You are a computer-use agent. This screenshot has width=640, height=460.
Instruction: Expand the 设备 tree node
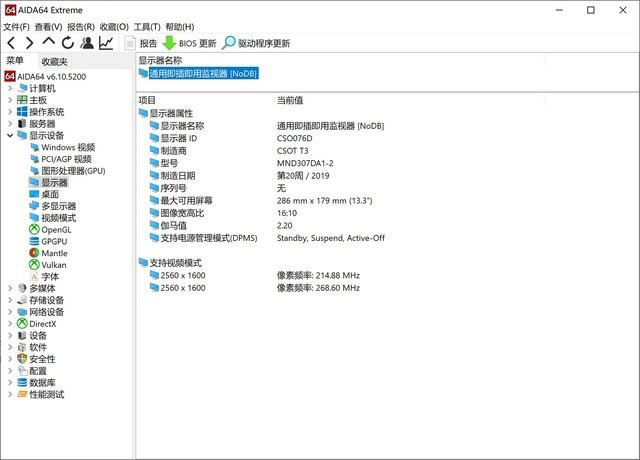tap(10, 336)
